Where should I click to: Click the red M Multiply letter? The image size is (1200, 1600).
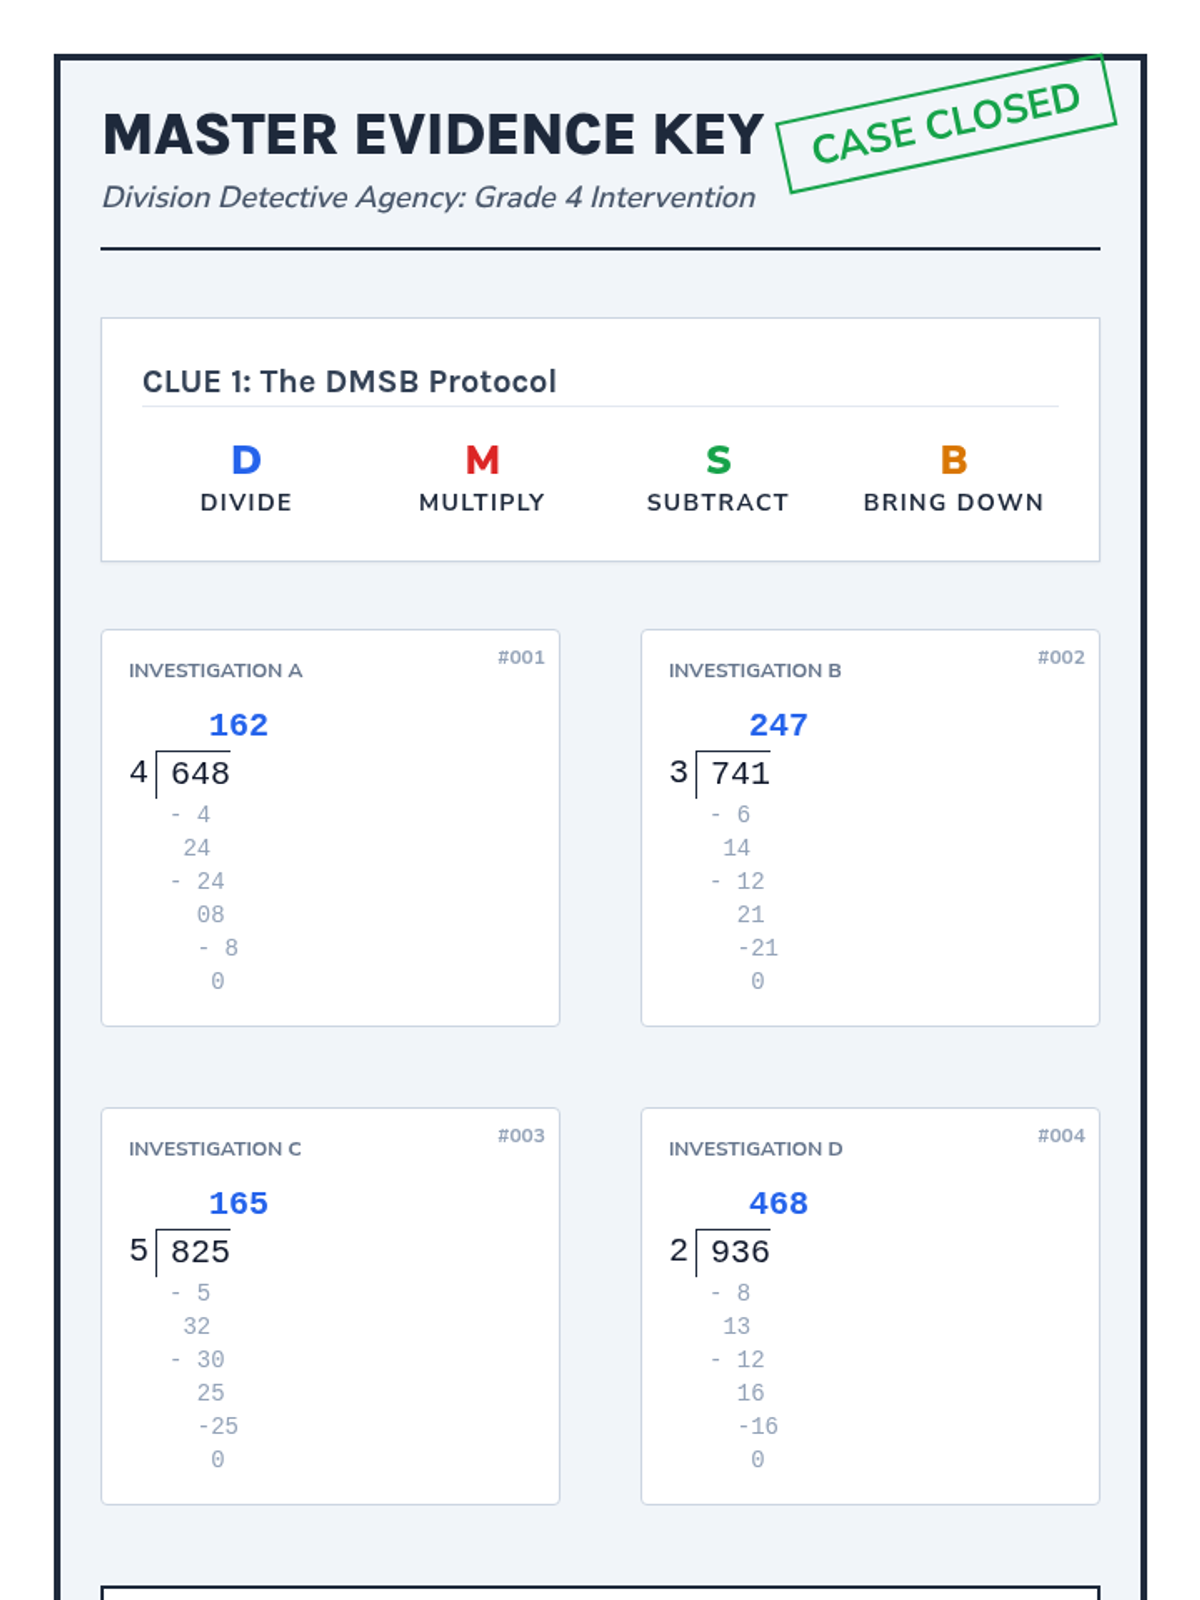click(x=482, y=460)
